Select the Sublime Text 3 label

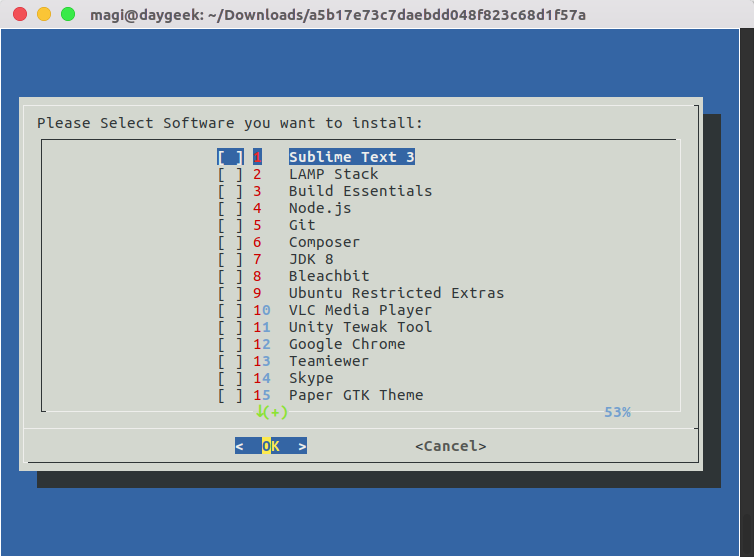pyautogui.click(x=352, y=157)
